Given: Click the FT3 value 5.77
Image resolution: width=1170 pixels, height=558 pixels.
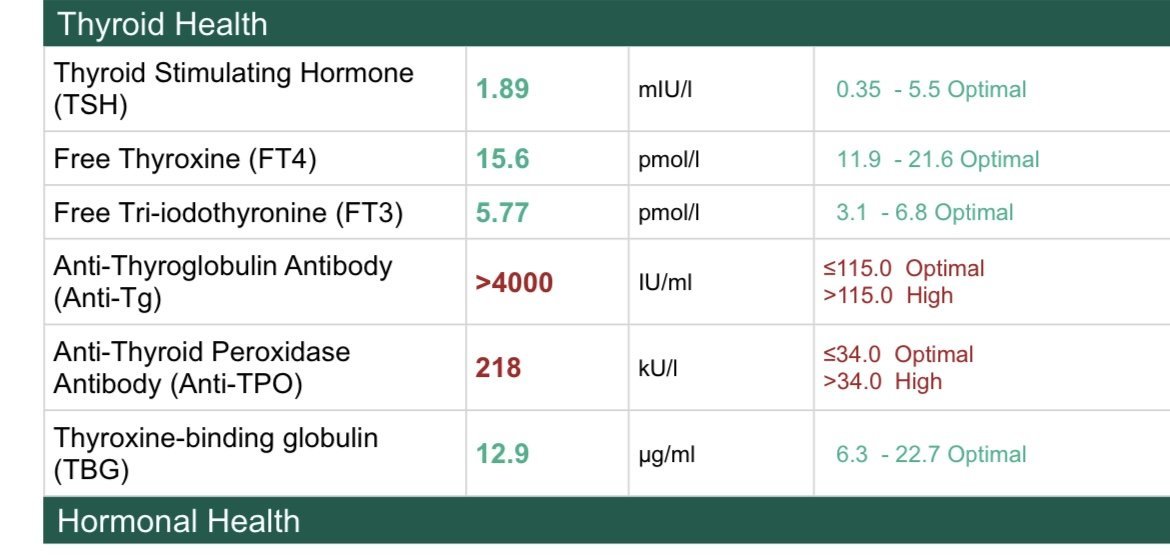Looking at the screenshot, I should 502,213.
